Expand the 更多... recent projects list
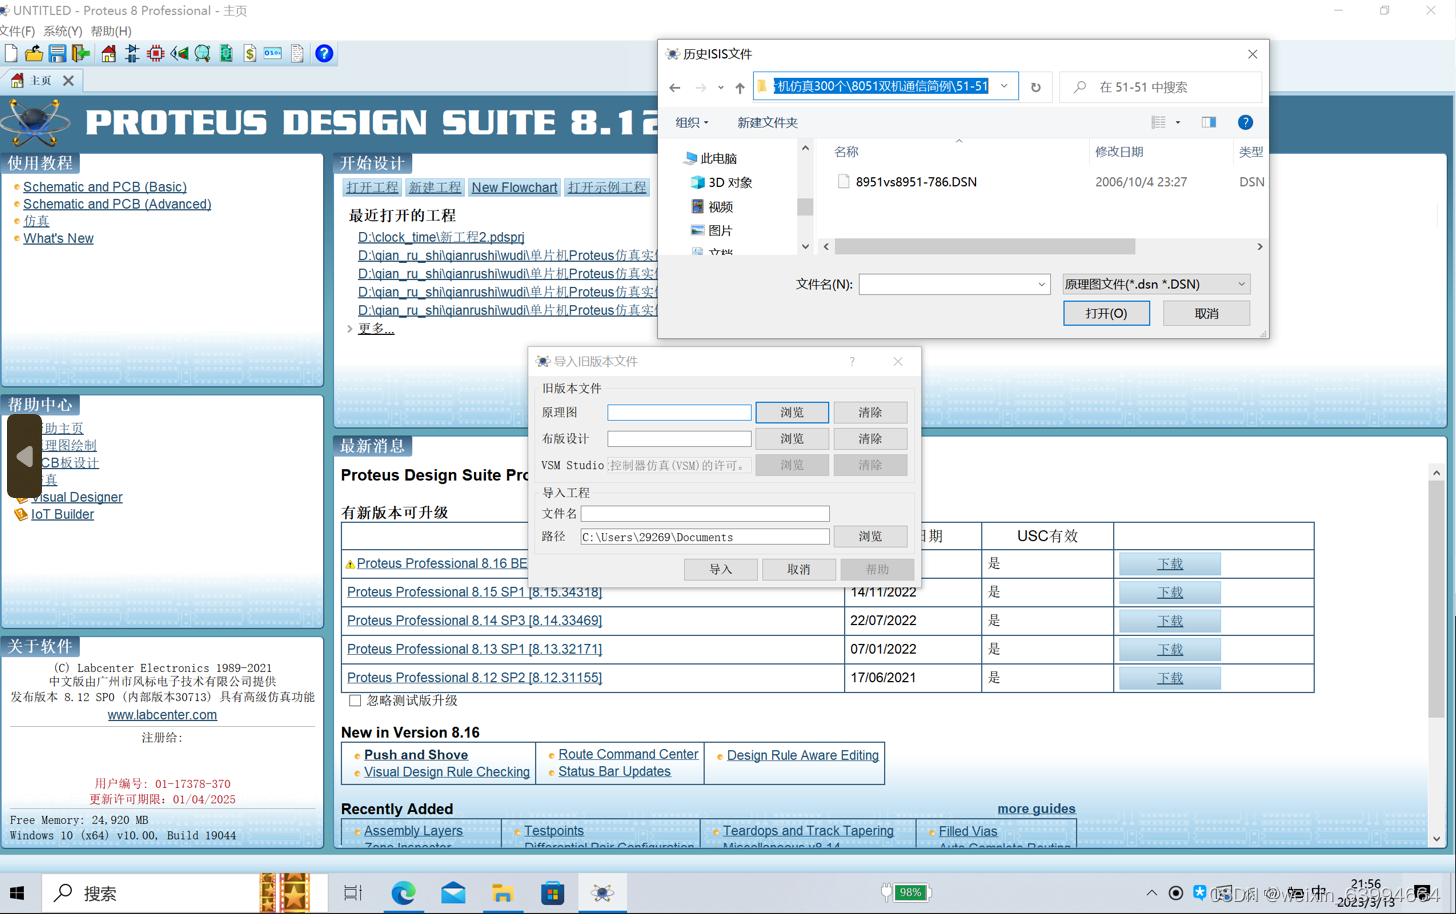This screenshot has width=1456, height=914. [375, 328]
